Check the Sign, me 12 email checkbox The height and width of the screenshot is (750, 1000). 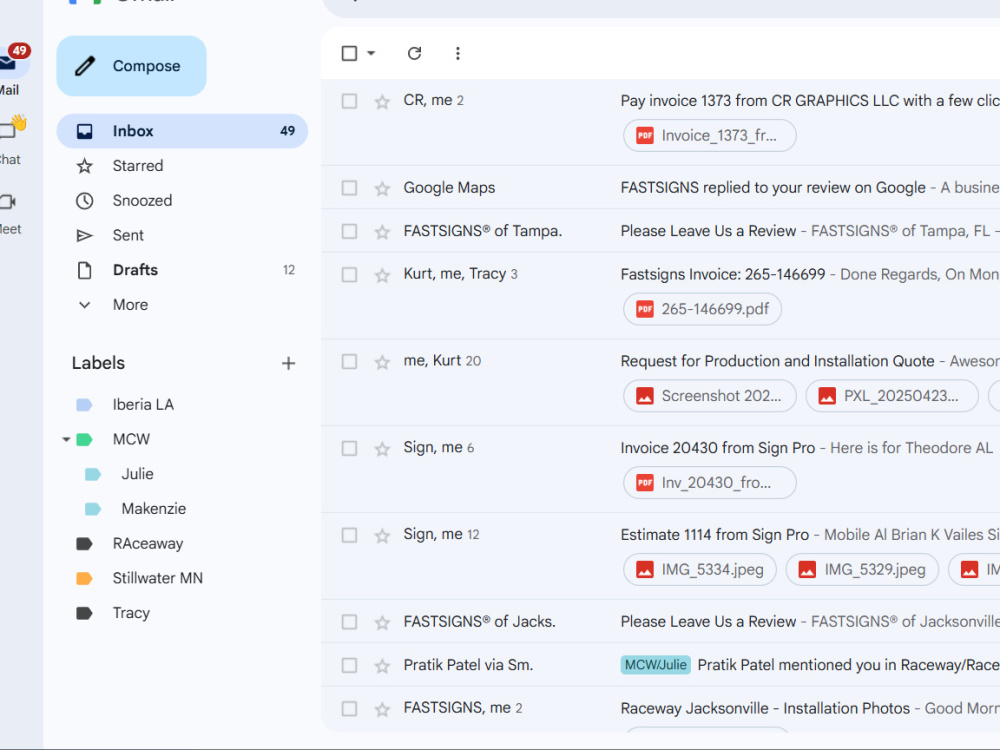click(349, 535)
